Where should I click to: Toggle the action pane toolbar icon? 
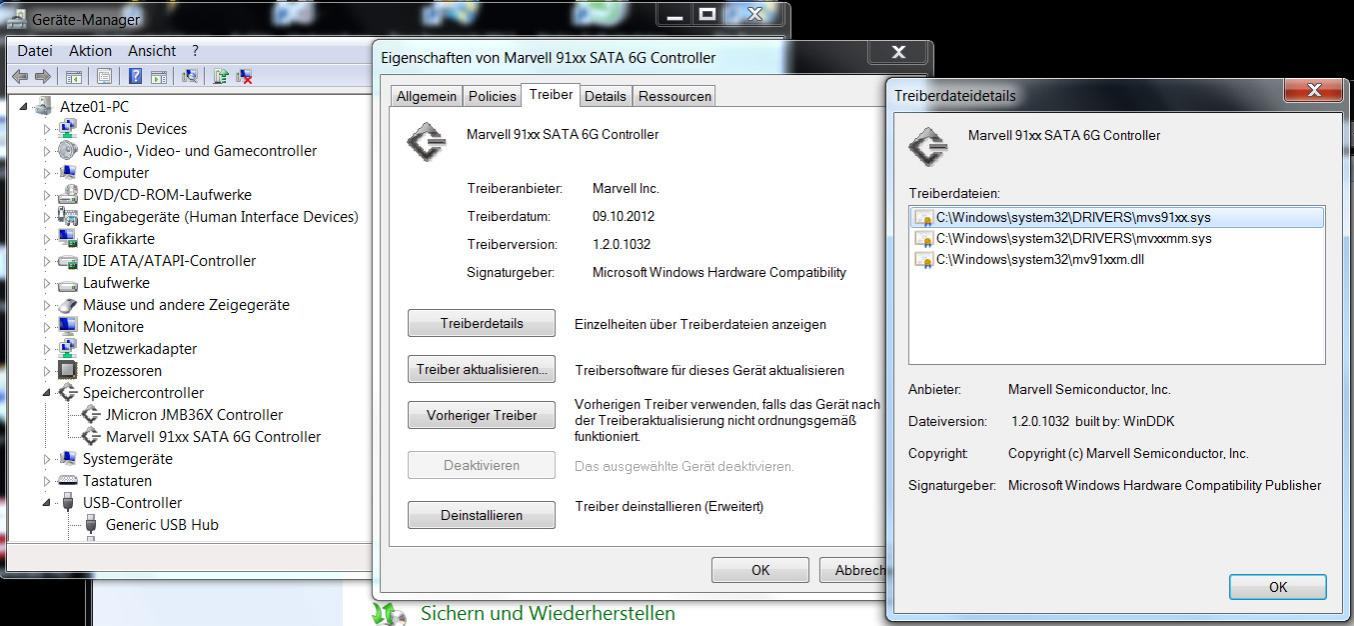158,76
